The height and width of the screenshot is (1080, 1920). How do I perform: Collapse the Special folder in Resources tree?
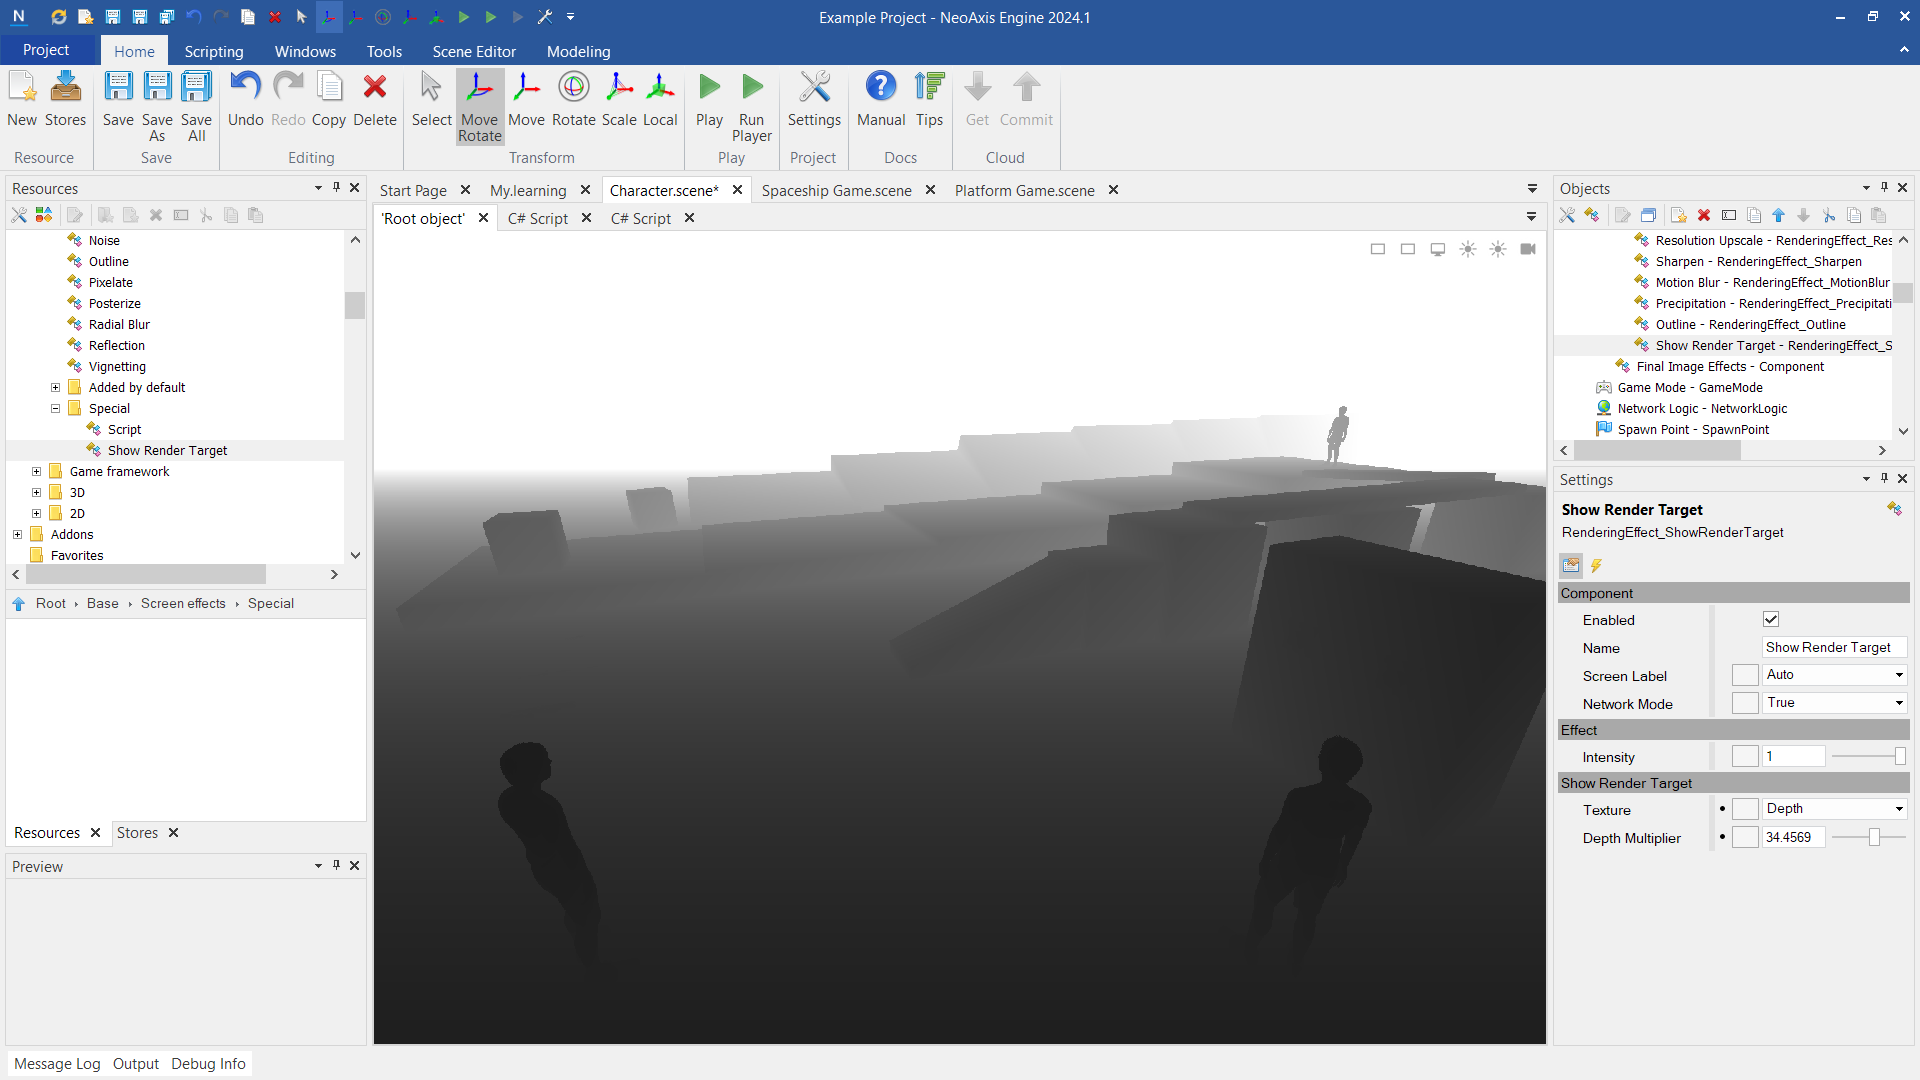click(56, 408)
